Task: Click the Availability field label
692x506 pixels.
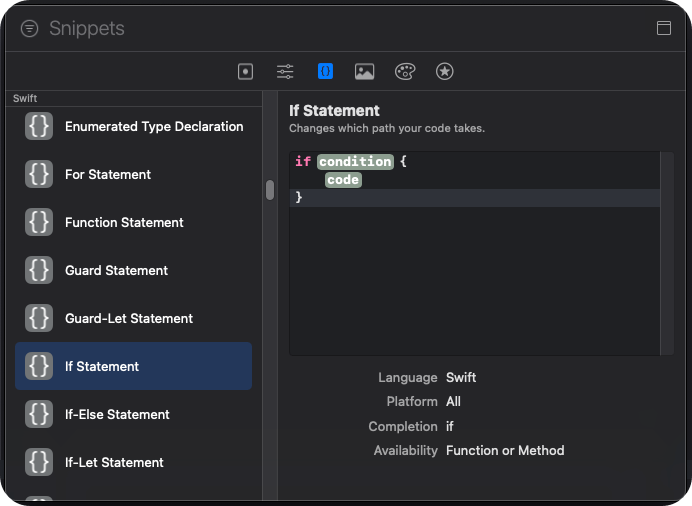Action: coord(406,450)
